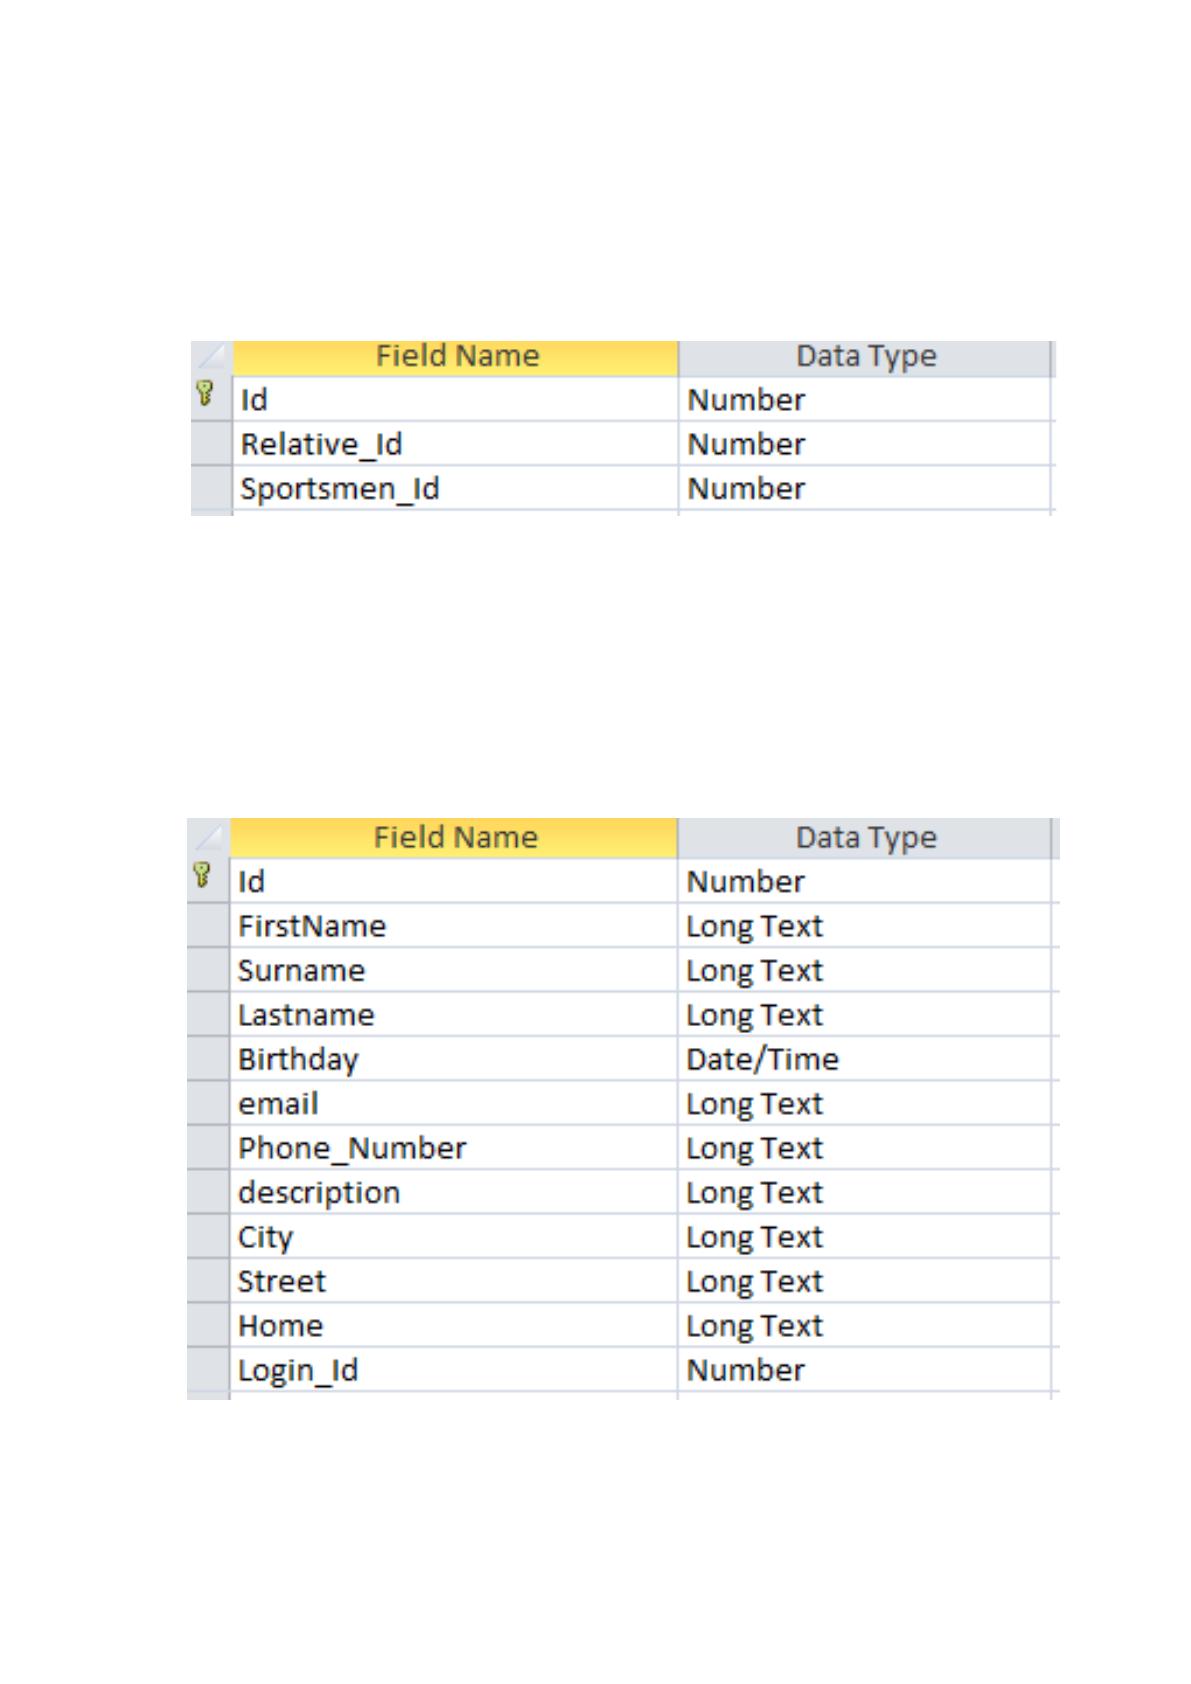Screen dimensions: 1191x1684
Task: Click the Phone_Number field name cell
Action: [454, 1148]
